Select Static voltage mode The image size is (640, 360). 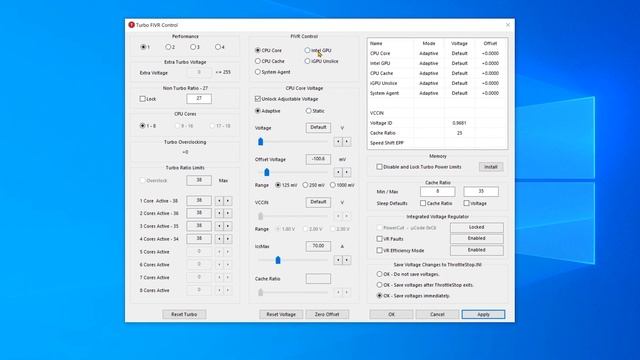[x=309, y=111]
